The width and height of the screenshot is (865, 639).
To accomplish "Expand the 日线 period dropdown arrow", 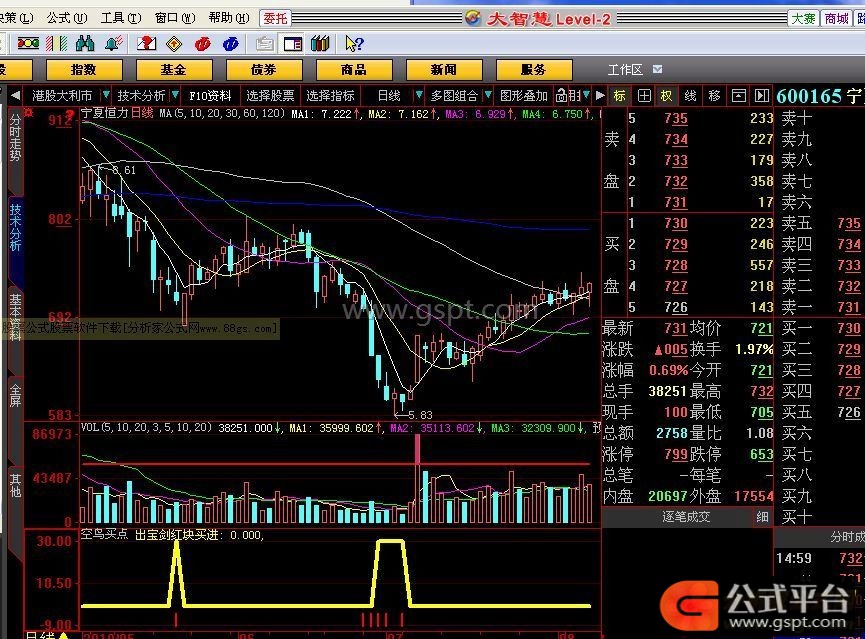I will 419,95.
